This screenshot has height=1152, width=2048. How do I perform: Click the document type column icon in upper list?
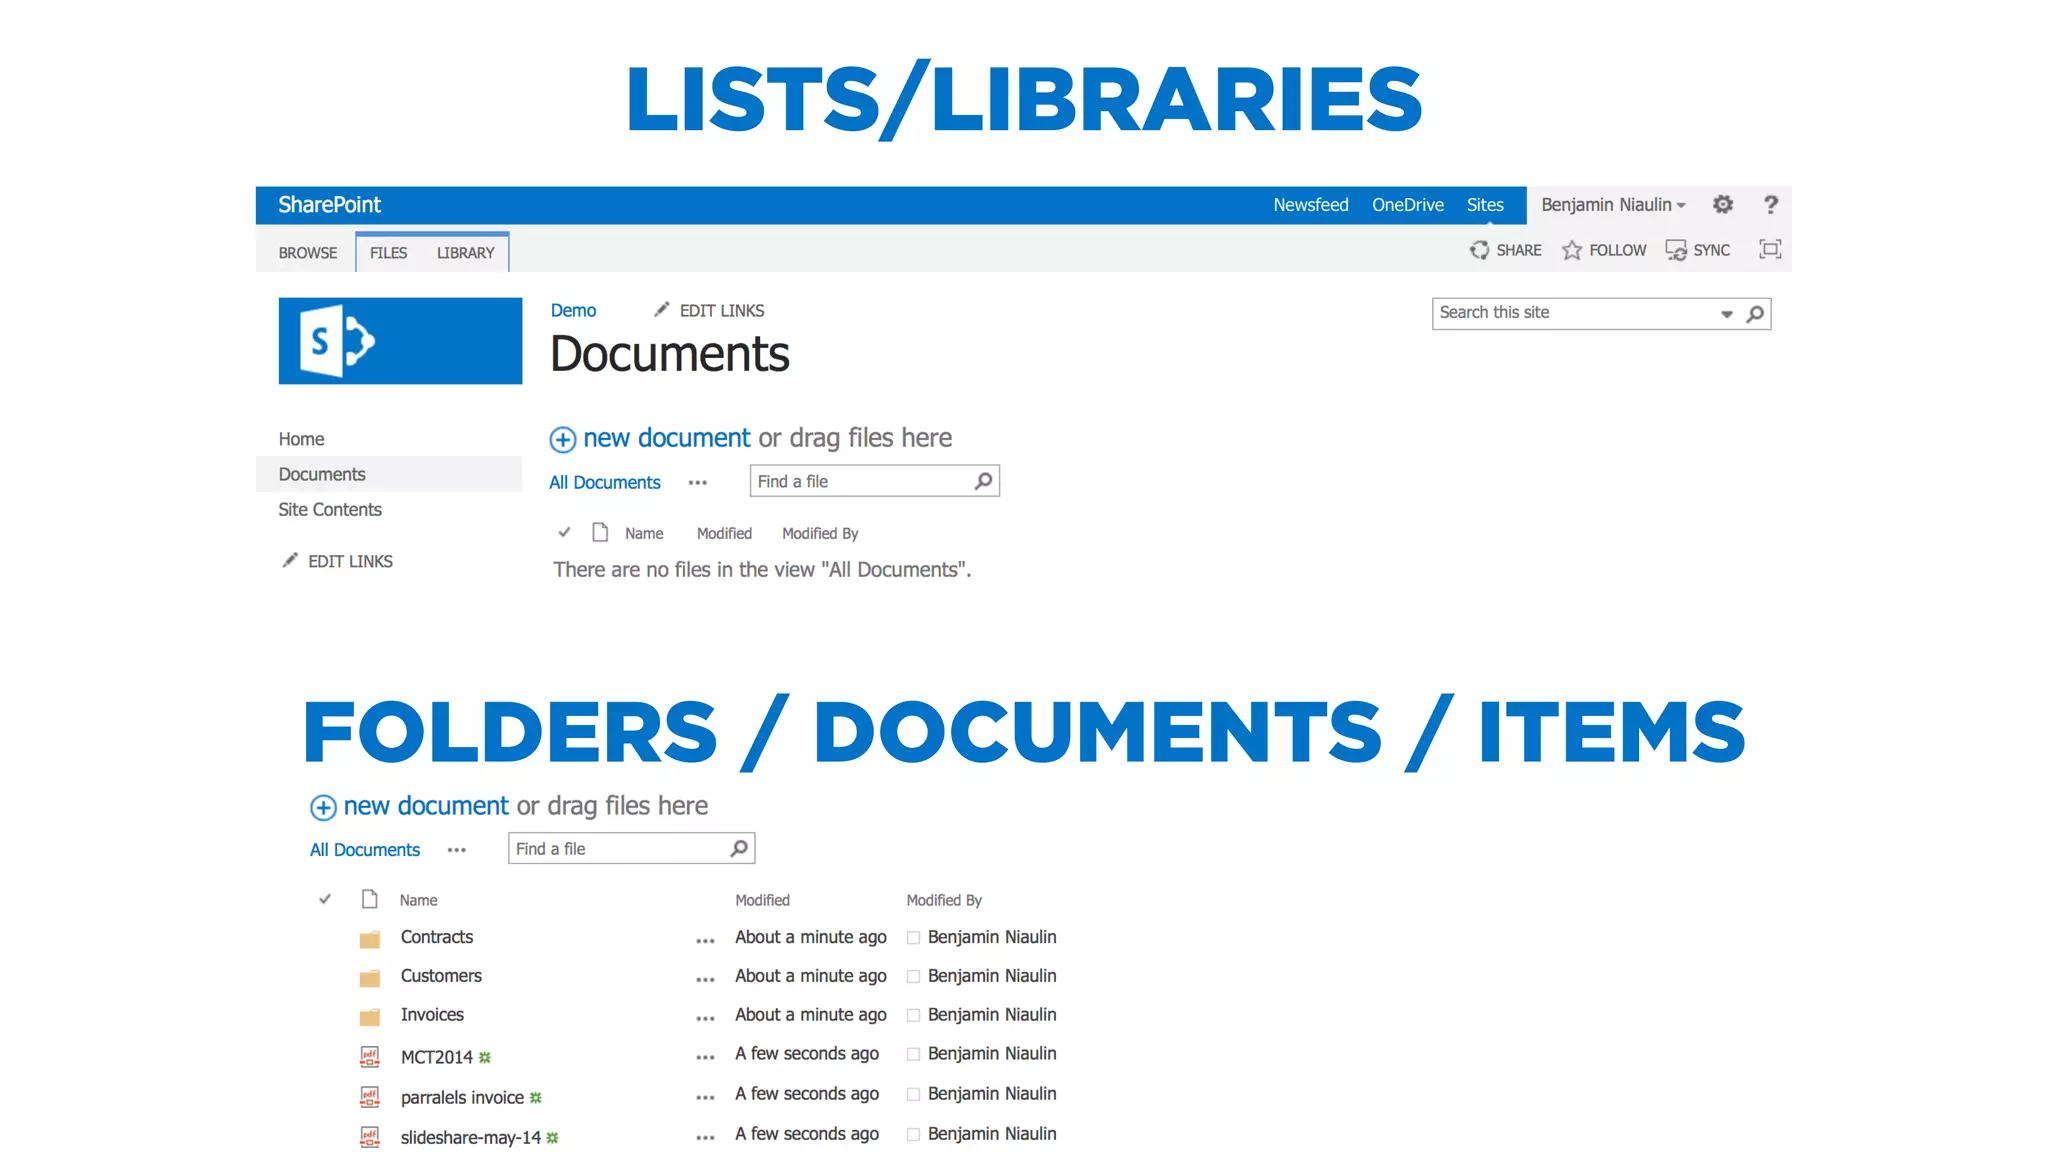(x=600, y=532)
